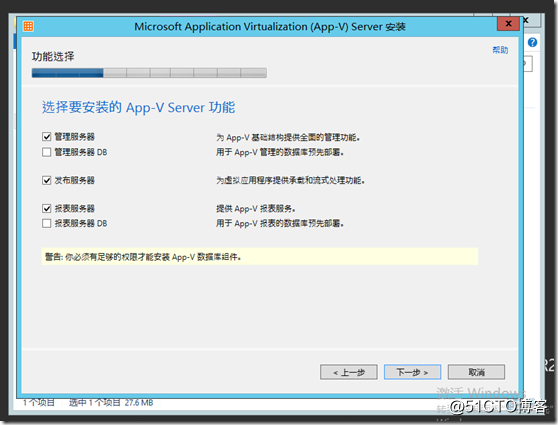
Task: Click the 功能选择 heading
Action: pyautogui.click(x=53, y=56)
